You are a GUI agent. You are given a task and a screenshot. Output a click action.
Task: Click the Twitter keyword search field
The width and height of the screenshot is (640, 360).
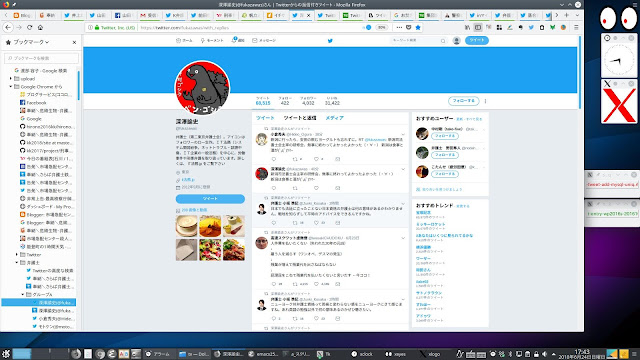(418, 40)
